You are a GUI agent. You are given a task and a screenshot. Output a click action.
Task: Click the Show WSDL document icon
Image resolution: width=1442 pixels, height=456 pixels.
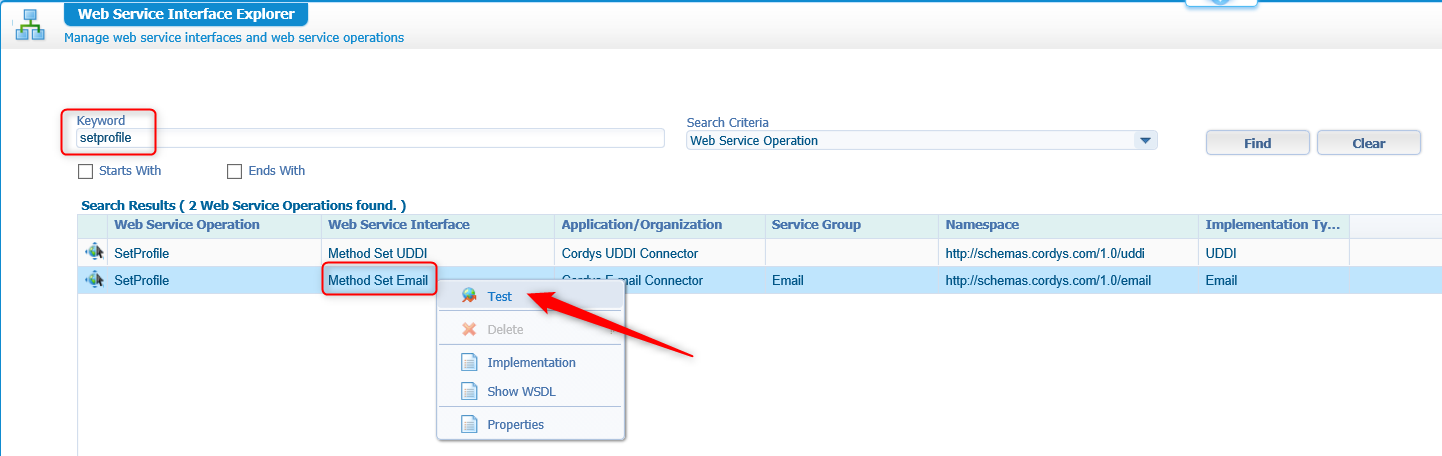tap(469, 392)
